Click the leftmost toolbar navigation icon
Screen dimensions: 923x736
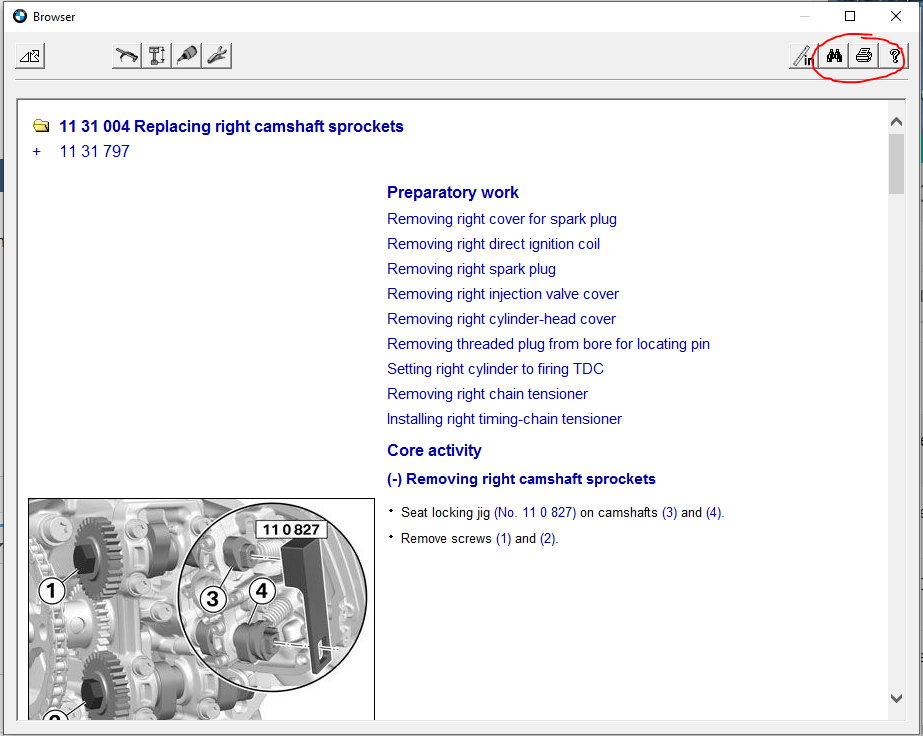(31, 56)
